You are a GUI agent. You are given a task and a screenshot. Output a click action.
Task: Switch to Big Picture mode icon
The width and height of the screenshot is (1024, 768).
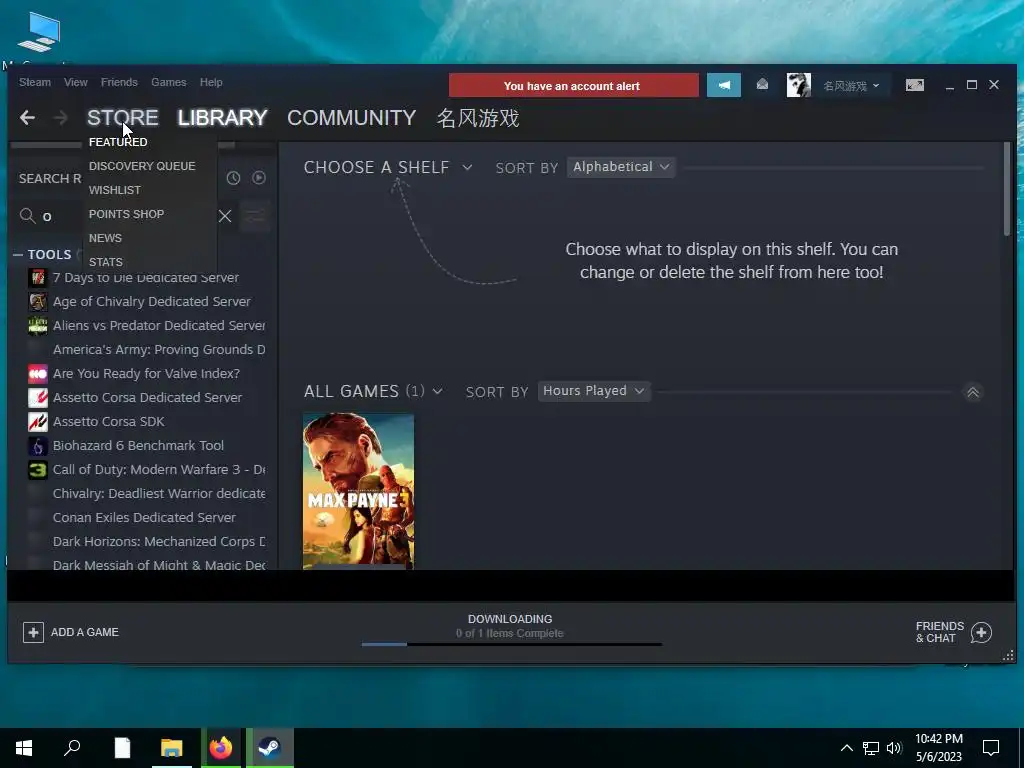coord(914,85)
